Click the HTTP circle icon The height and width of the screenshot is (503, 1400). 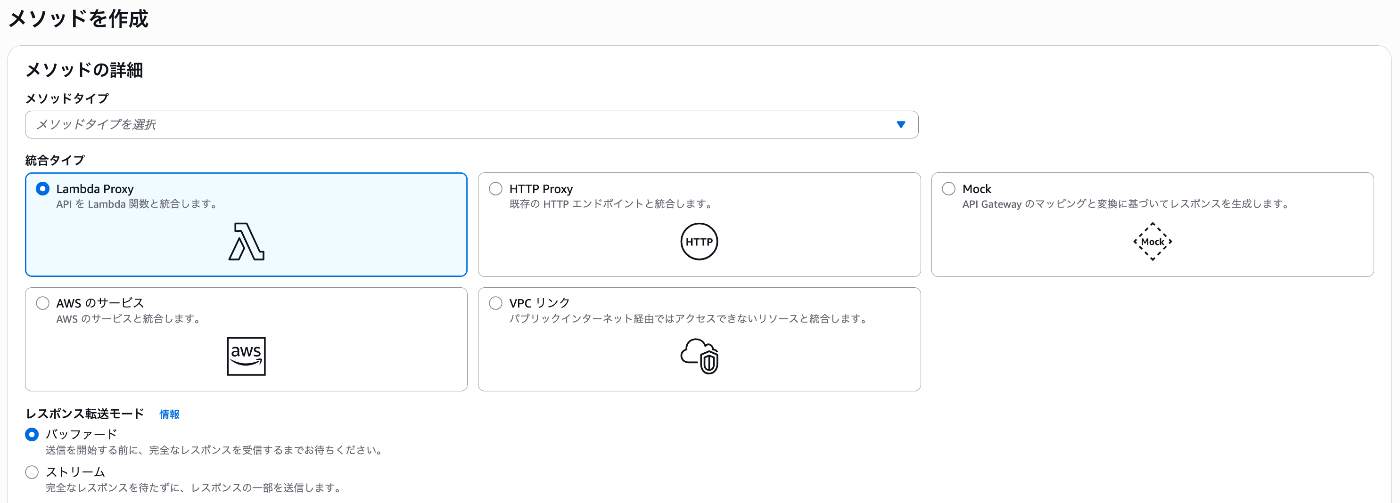click(699, 242)
